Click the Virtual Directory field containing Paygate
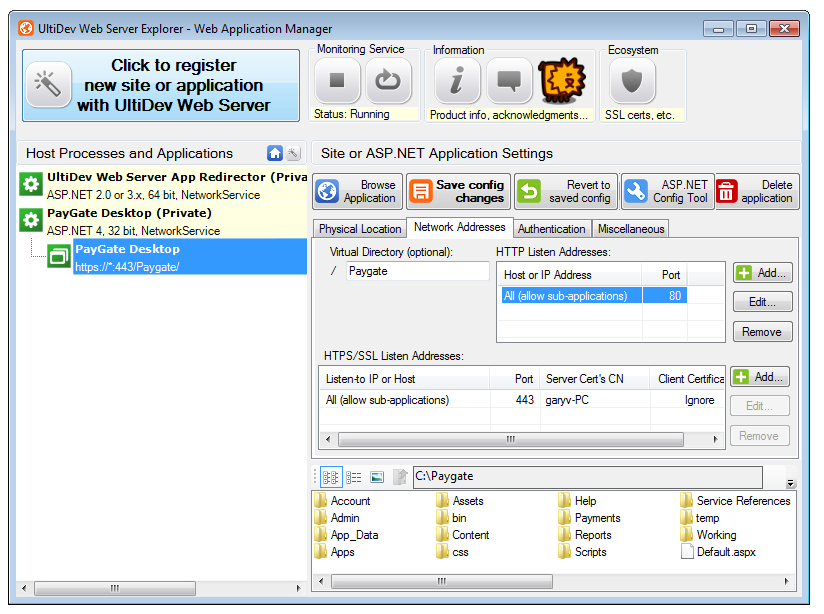Screen dimensions: 824x614 point(417,271)
